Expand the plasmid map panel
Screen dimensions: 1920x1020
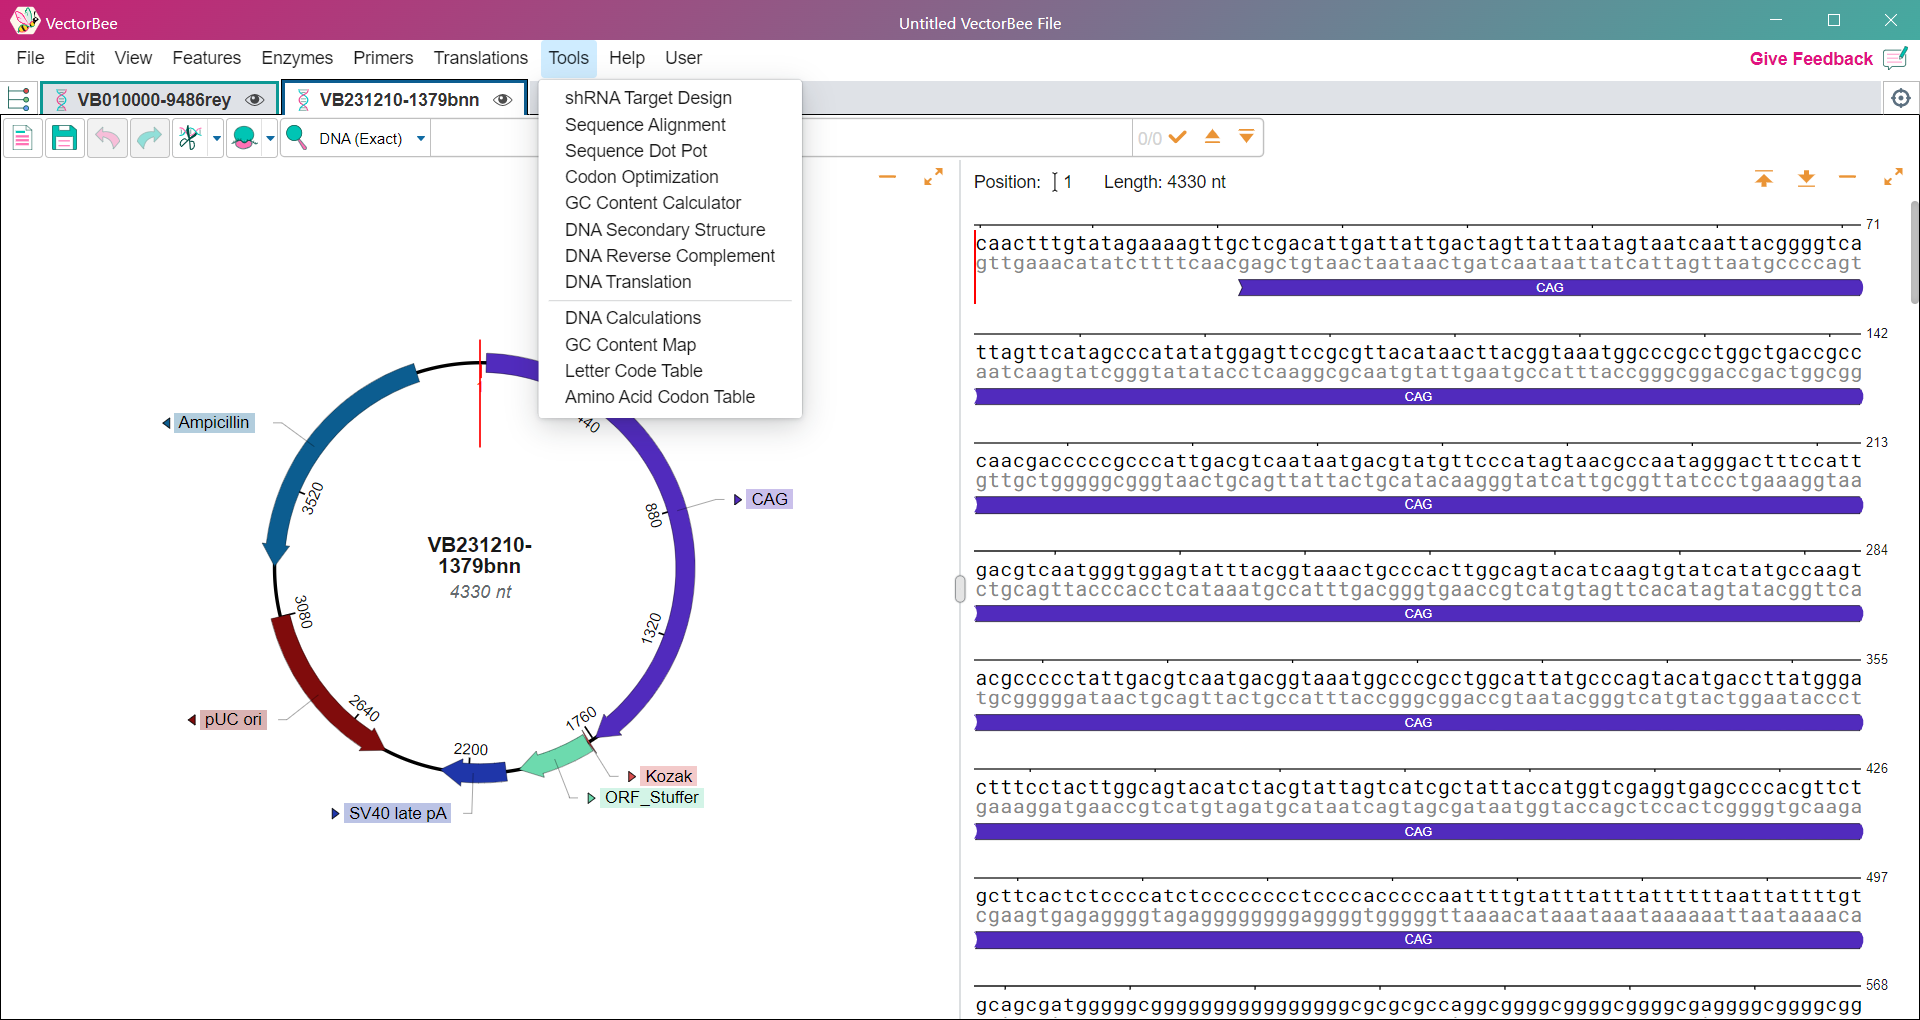tap(933, 177)
